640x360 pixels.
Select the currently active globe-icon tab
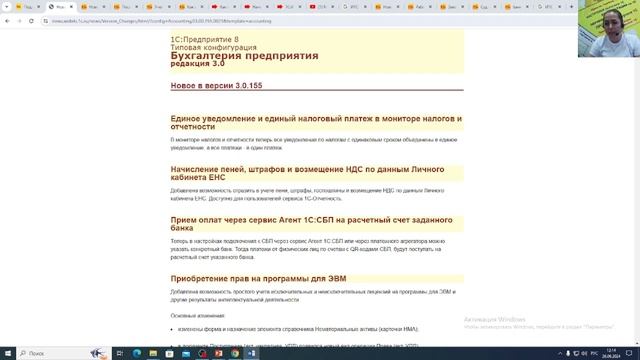point(60,7)
